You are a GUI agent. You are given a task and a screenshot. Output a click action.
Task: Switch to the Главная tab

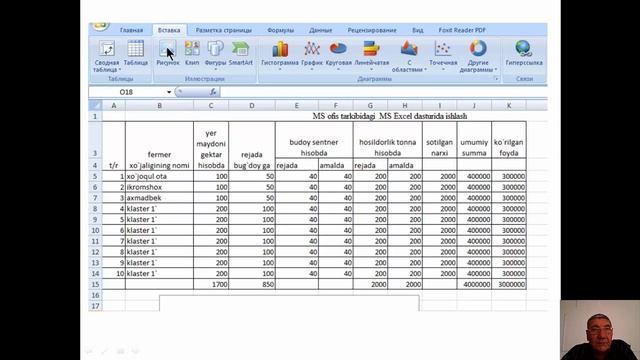[131, 30]
